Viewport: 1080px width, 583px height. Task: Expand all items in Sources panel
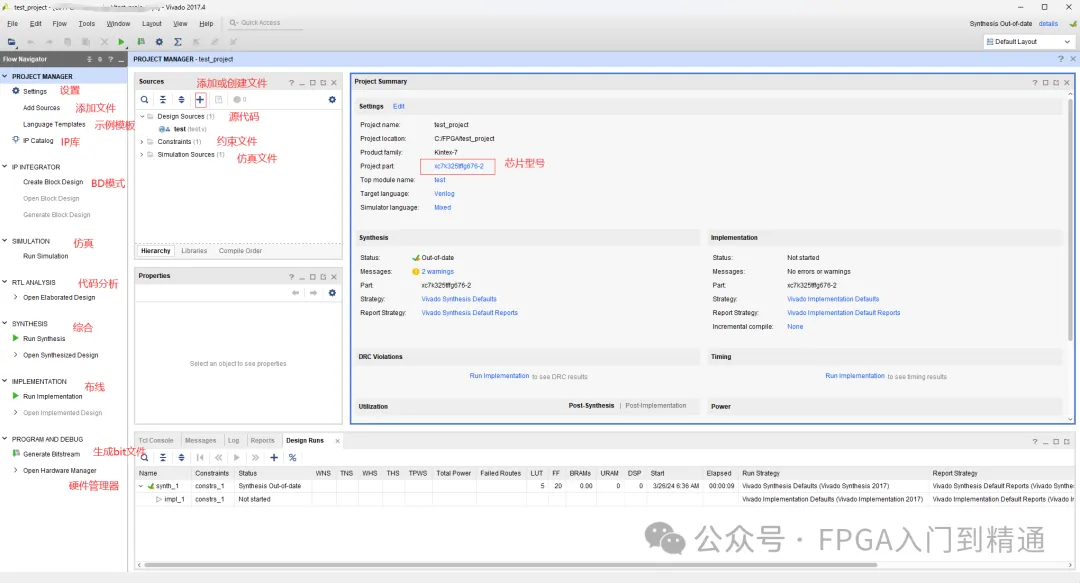[181, 100]
